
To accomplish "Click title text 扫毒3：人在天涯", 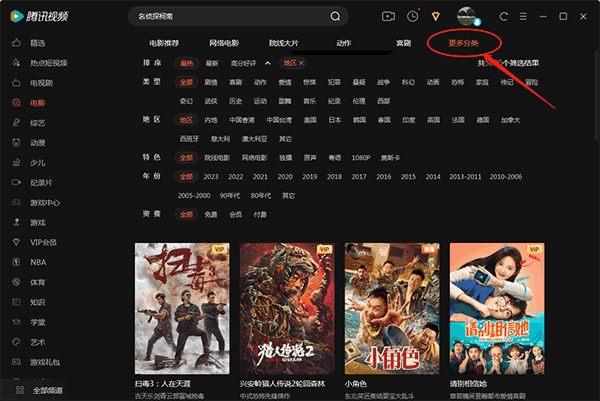I will pos(163,383).
